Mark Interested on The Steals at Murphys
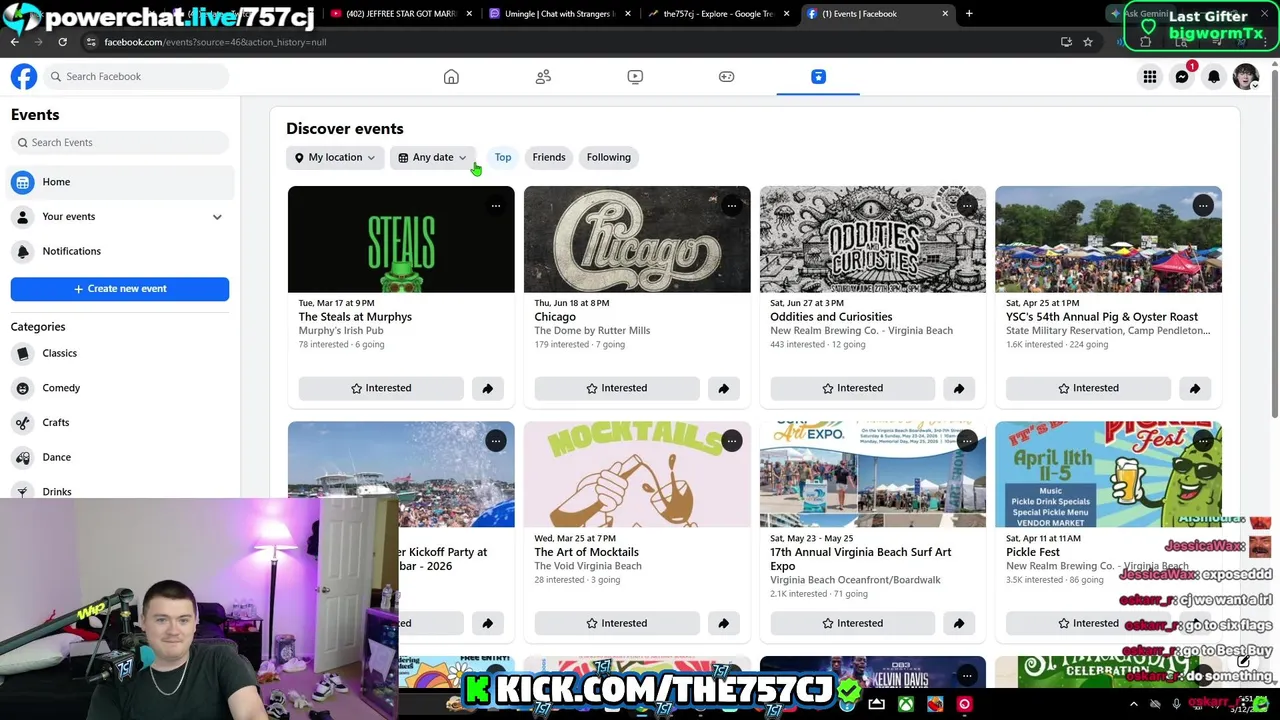1280x720 pixels. point(381,388)
